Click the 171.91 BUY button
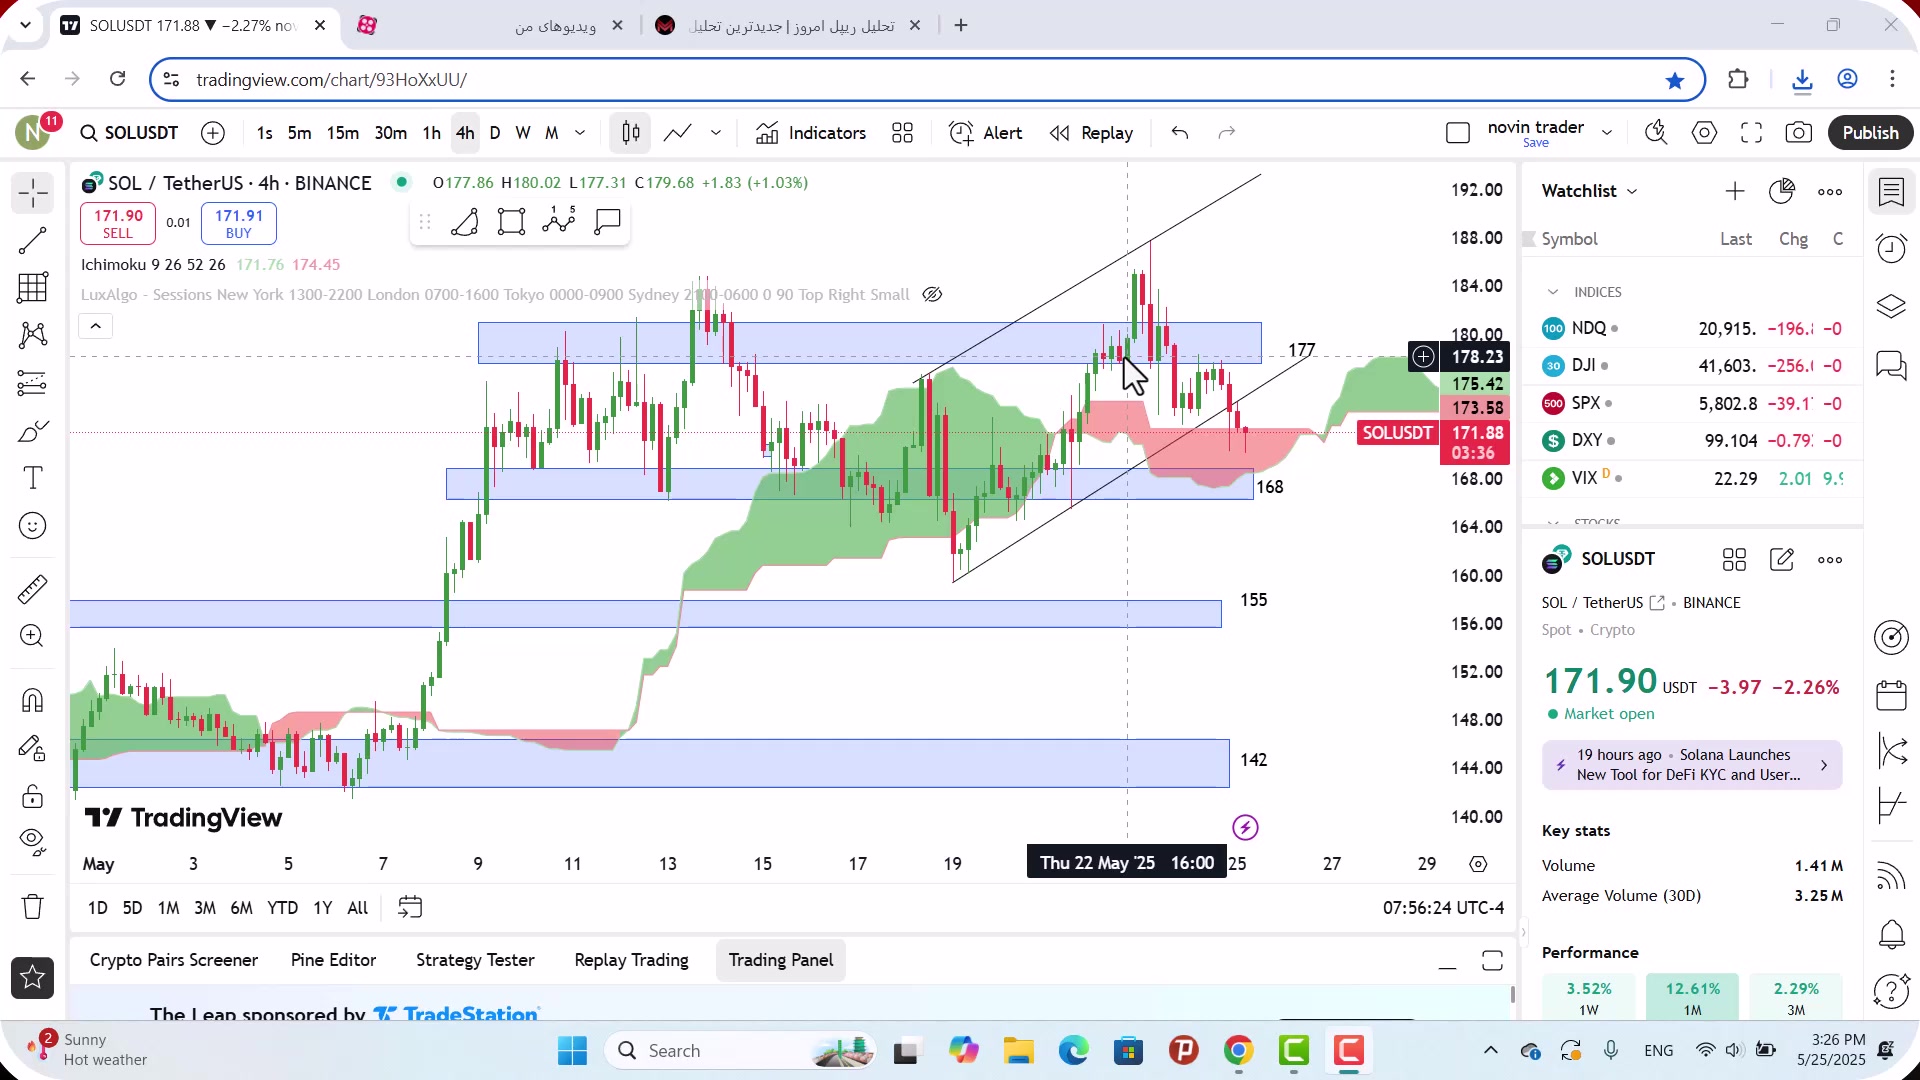This screenshot has width=1920, height=1080. pyautogui.click(x=239, y=223)
